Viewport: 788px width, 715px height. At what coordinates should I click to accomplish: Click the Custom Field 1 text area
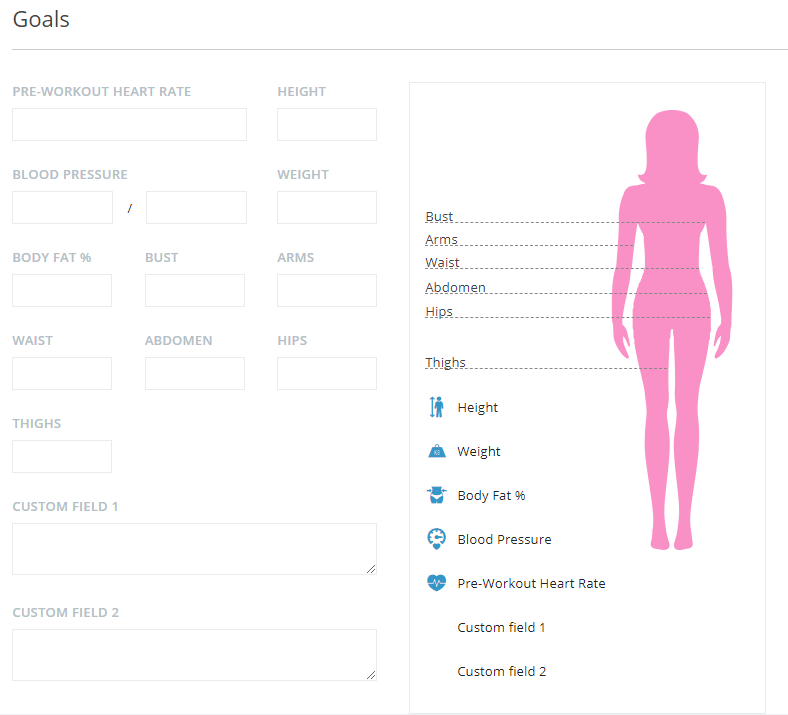[194, 549]
